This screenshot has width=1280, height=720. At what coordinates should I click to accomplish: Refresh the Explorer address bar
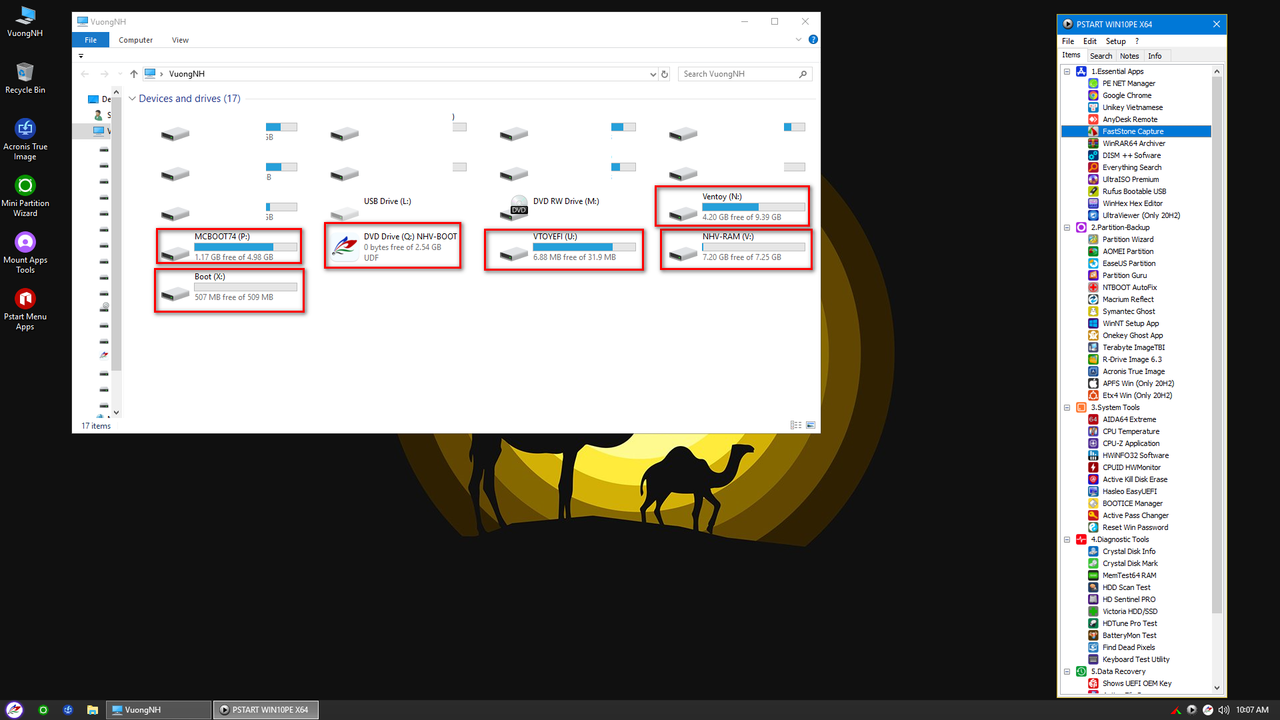point(665,74)
